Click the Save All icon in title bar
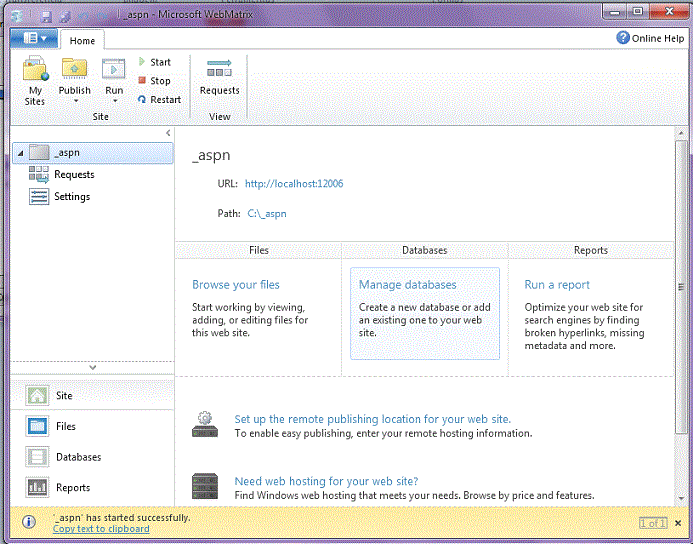The image size is (693, 544). [65, 16]
